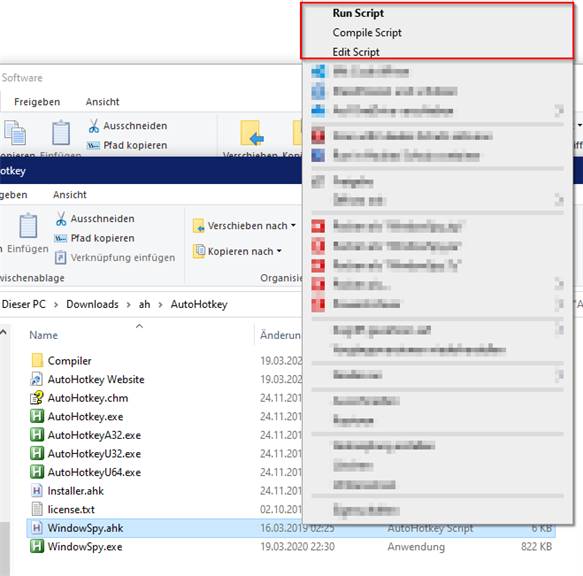Select the Compiler folder icon
The image size is (583, 576).
37,360
